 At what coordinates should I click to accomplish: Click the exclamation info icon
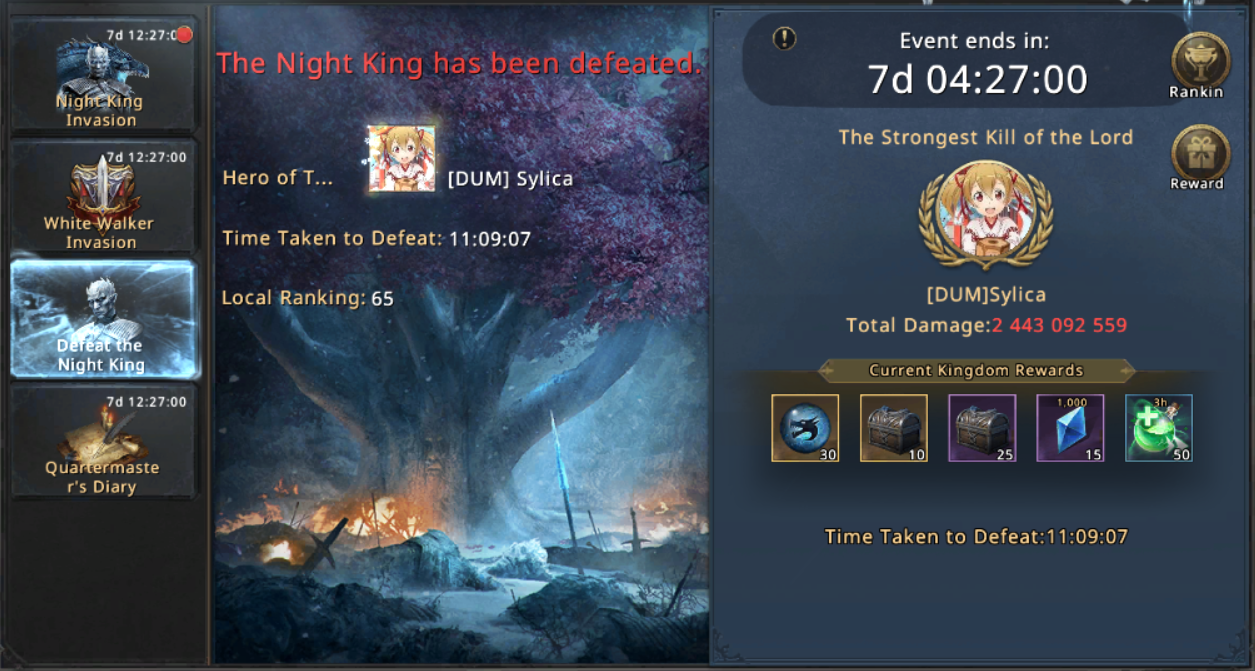(785, 39)
